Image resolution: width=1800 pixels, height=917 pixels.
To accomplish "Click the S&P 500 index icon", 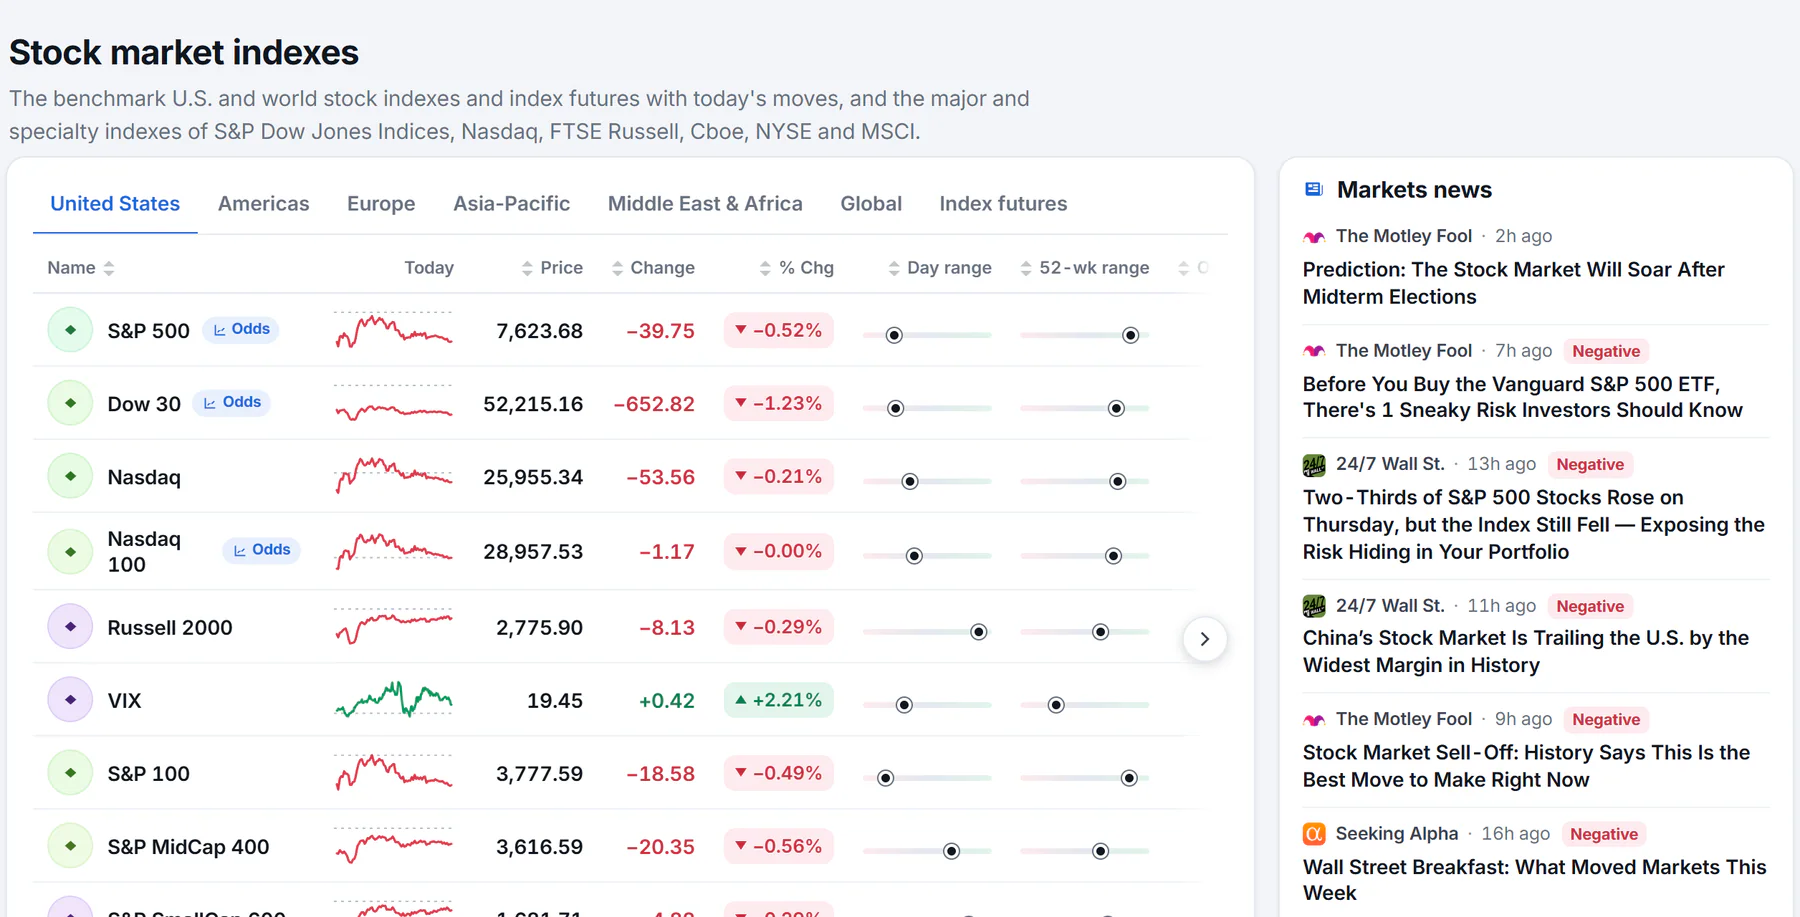I will (x=70, y=330).
